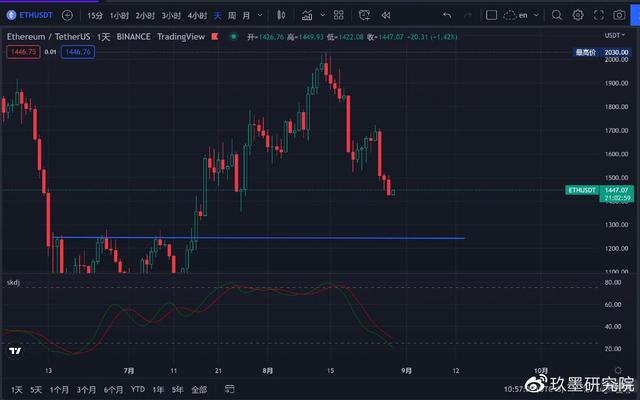The height and width of the screenshot is (400, 640).
Task: Click the quick search magnifier icon
Action: click(557, 16)
